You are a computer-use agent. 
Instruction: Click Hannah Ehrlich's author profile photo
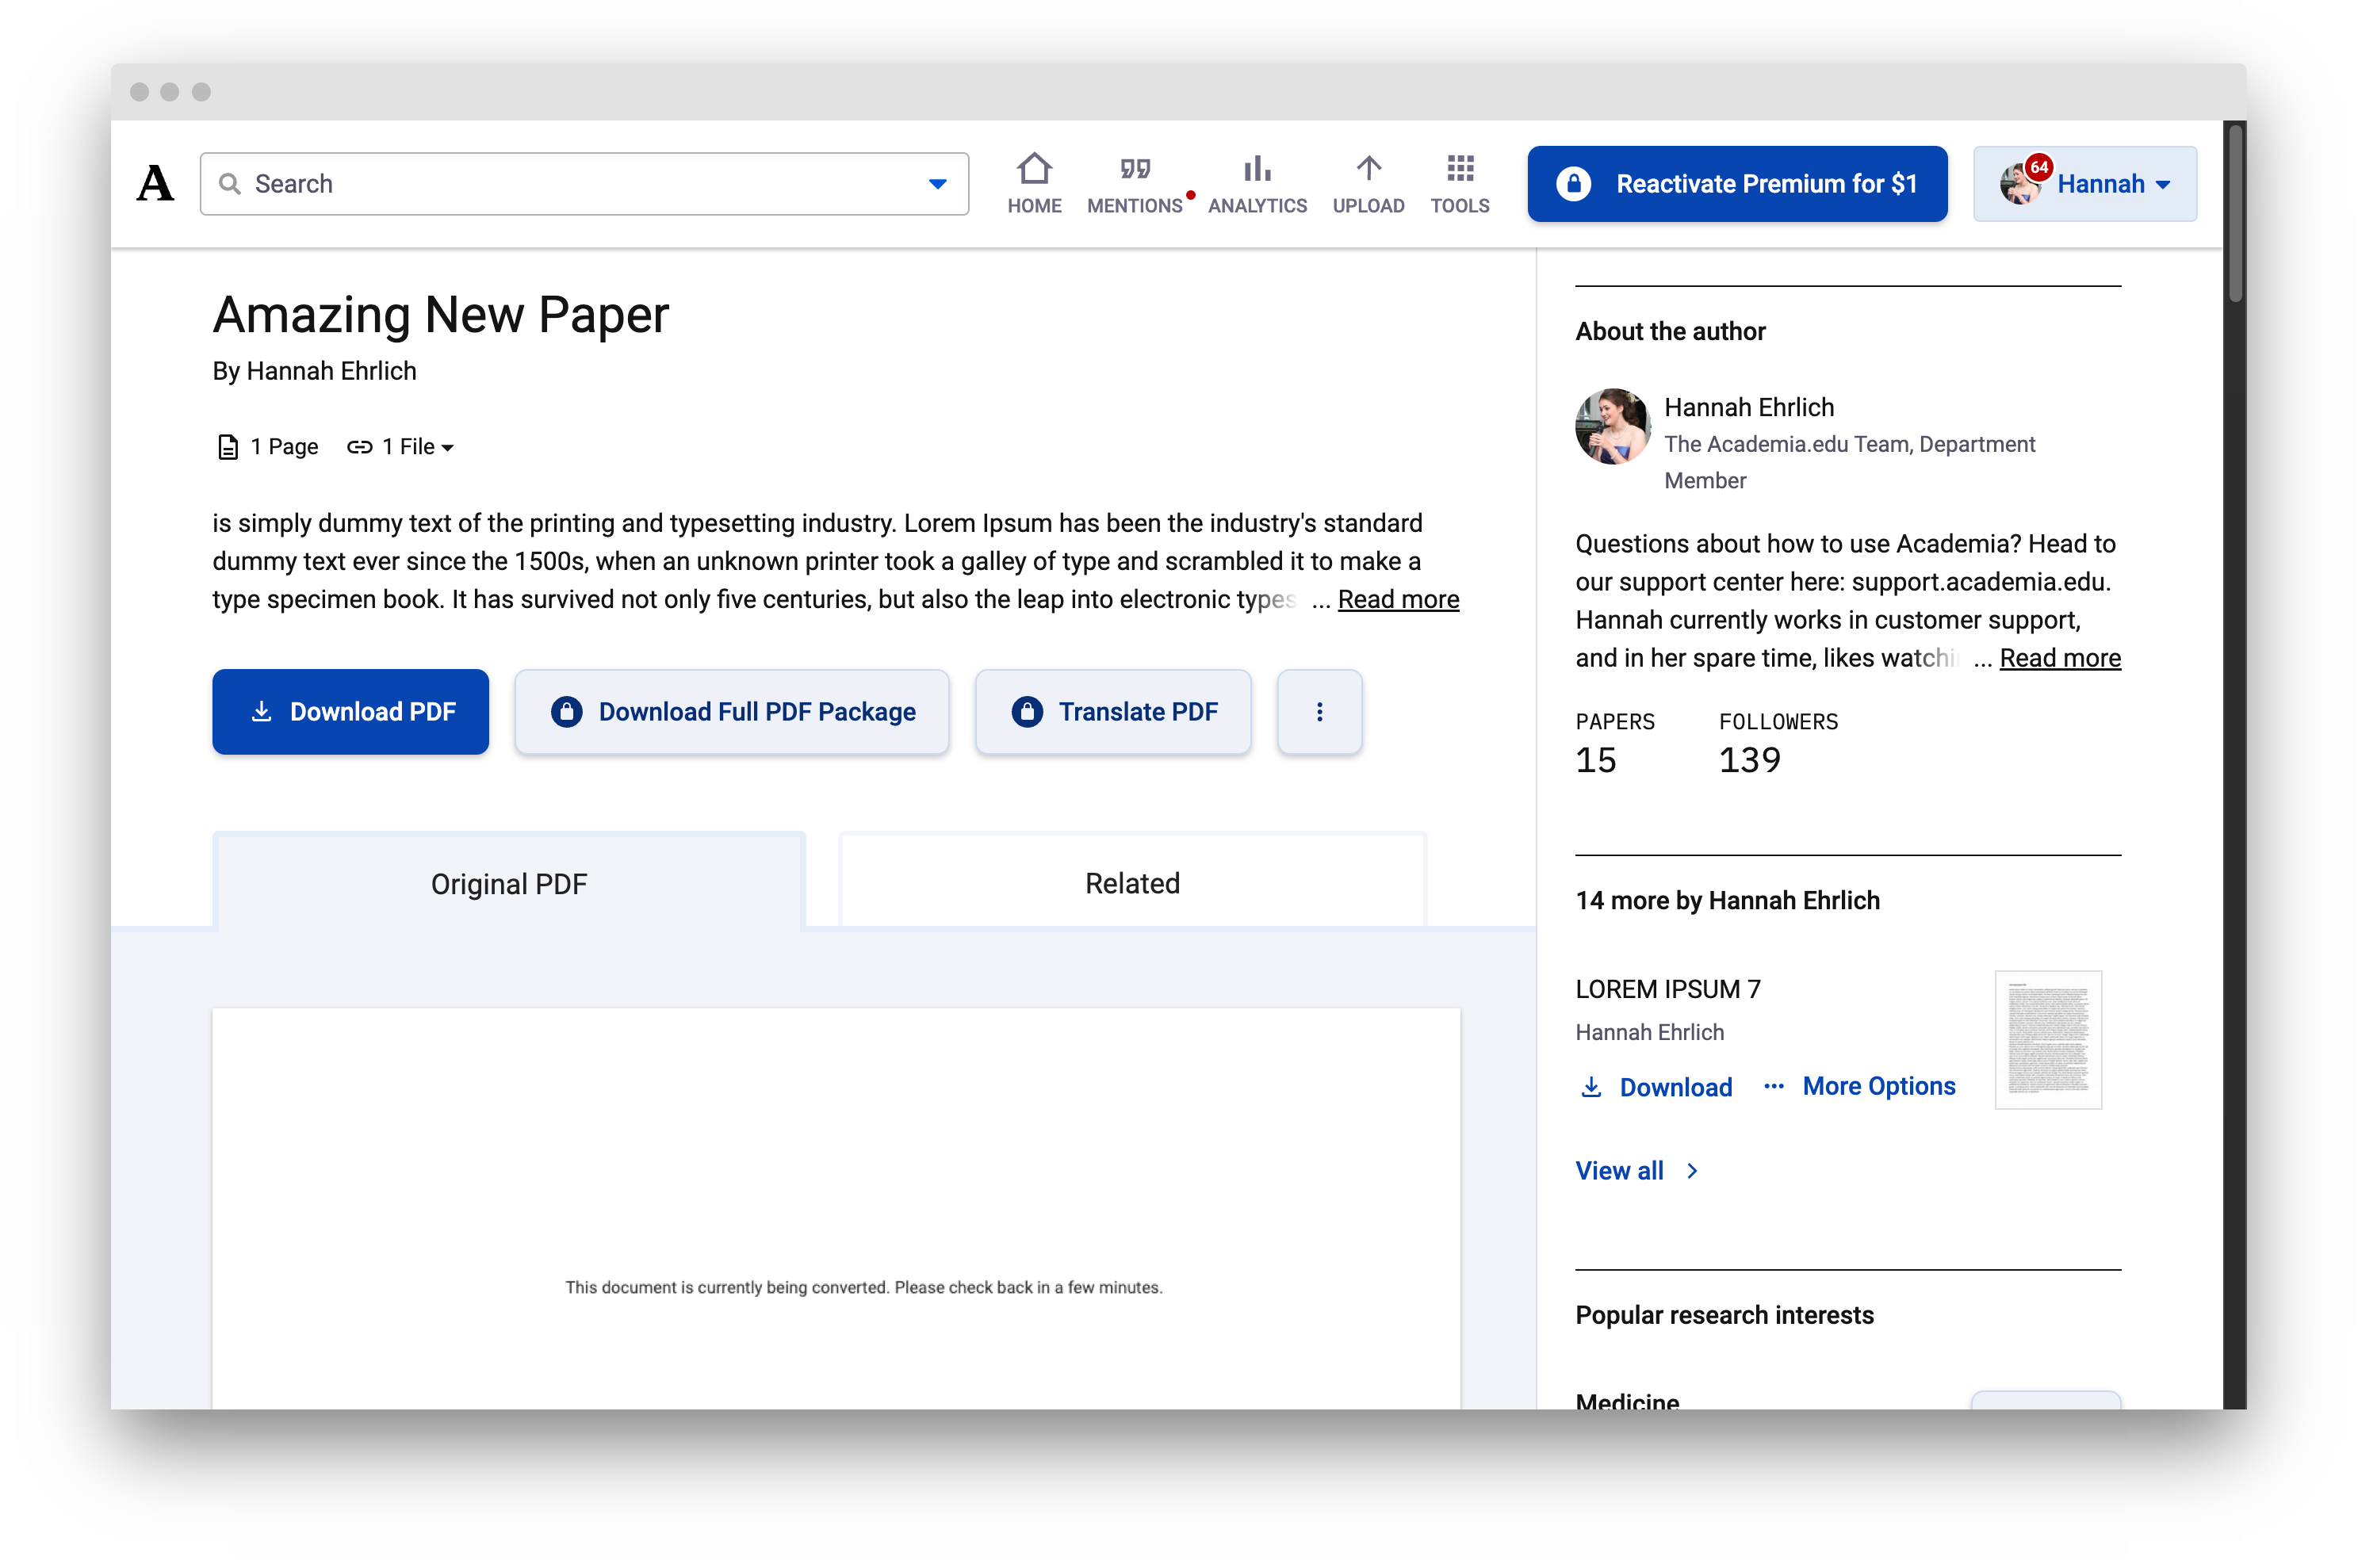[x=1612, y=426]
